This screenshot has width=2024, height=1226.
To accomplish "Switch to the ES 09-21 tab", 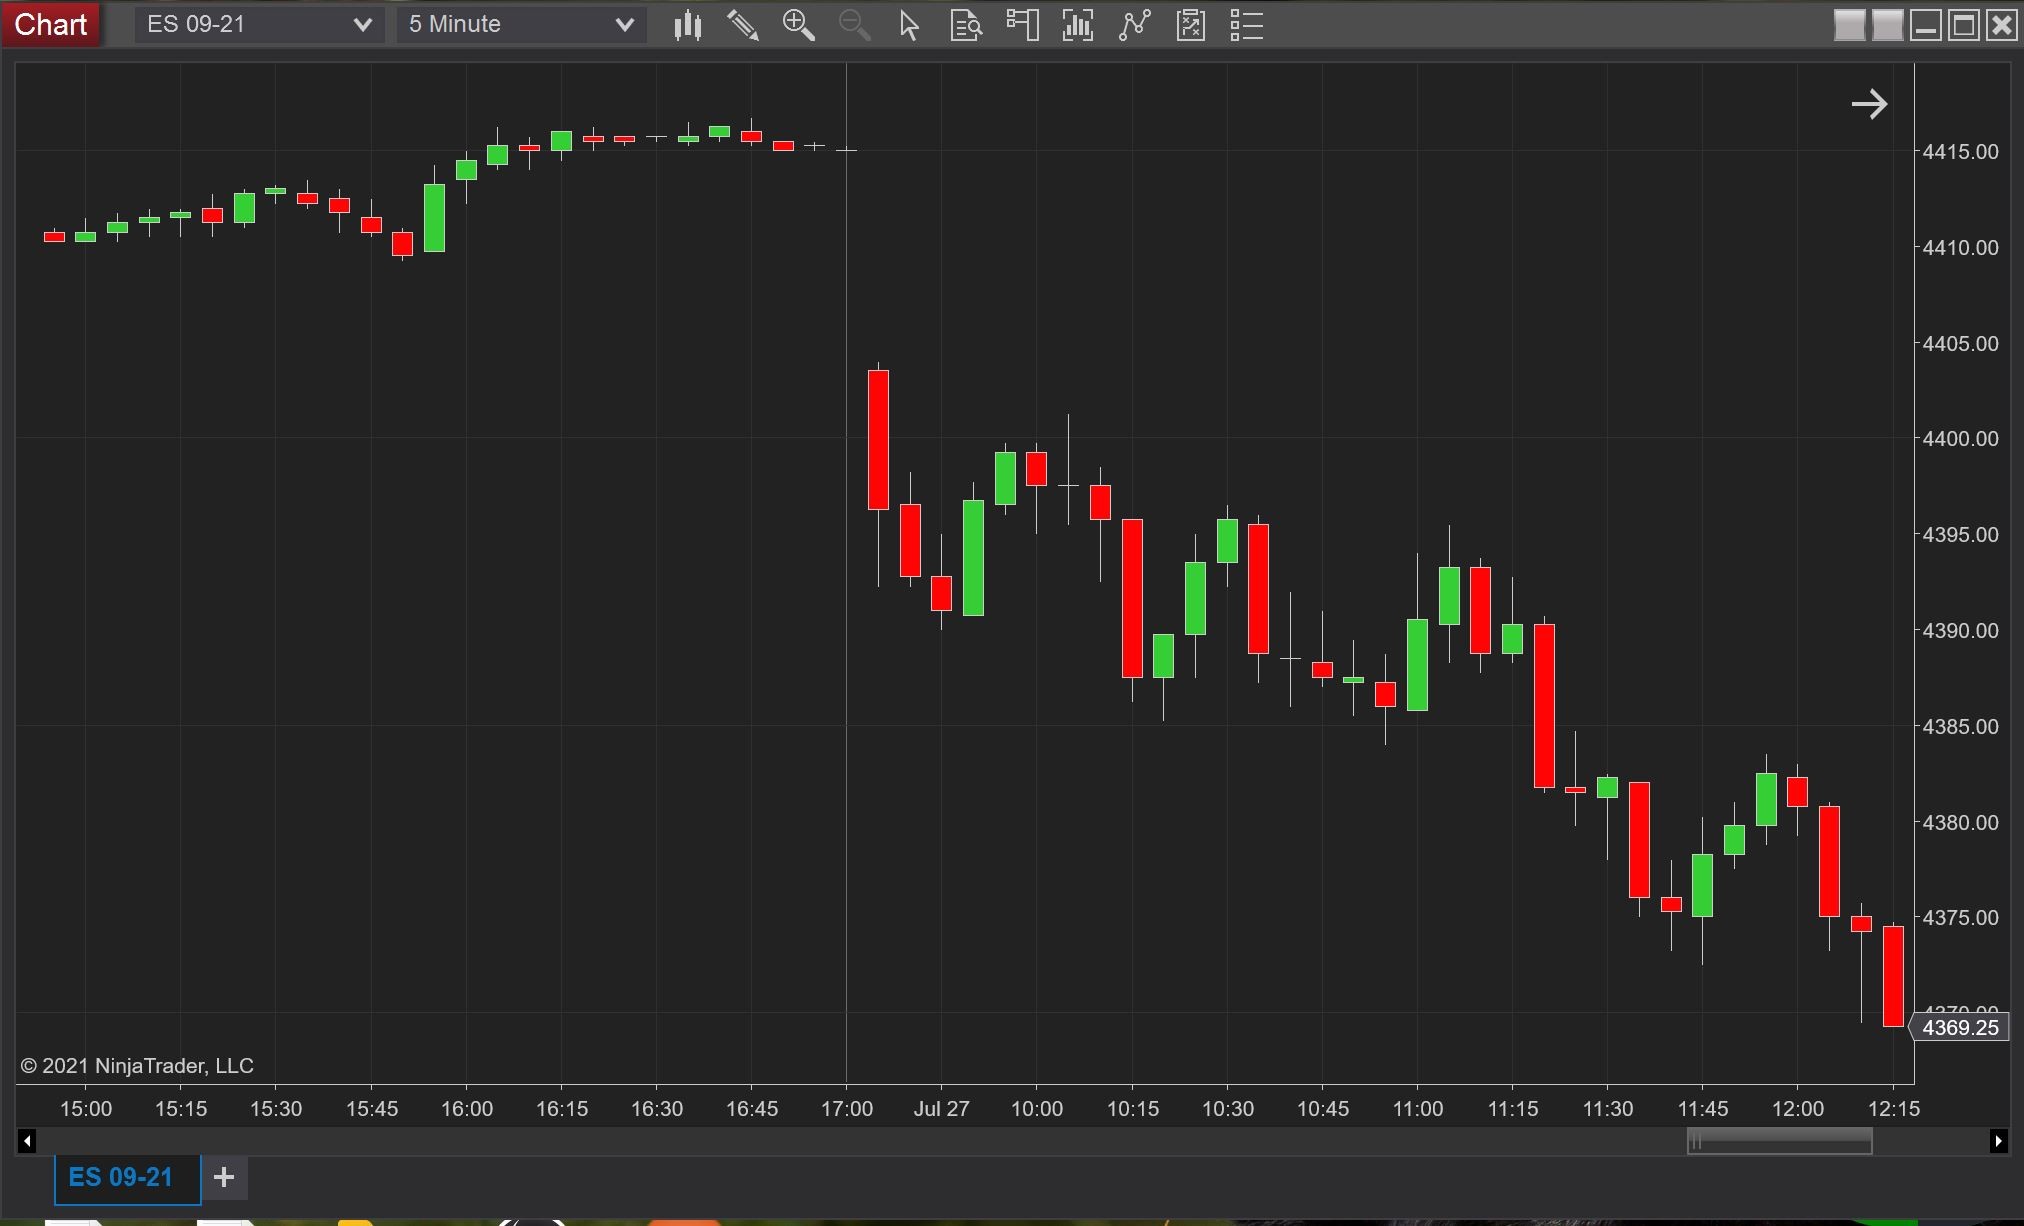I will (x=121, y=1177).
